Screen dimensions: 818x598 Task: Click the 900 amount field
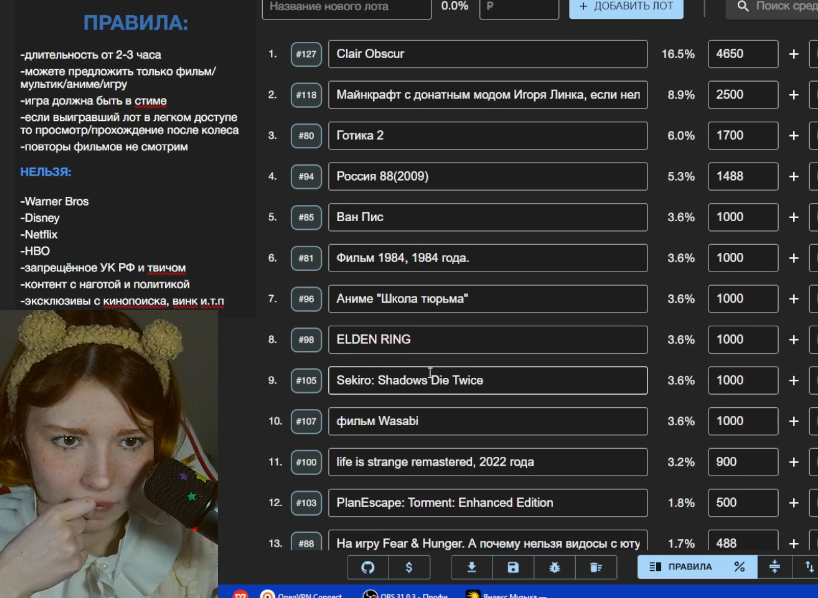click(x=743, y=462)
